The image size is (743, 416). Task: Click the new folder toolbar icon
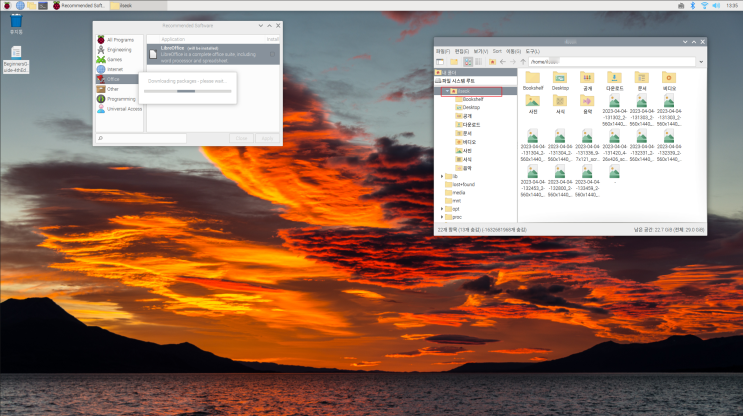pos(454,62)
